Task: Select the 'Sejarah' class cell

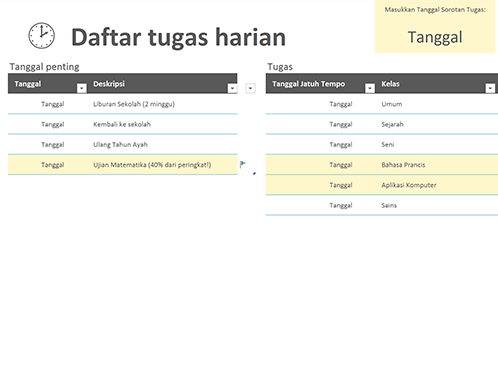Action: point(392,124)
